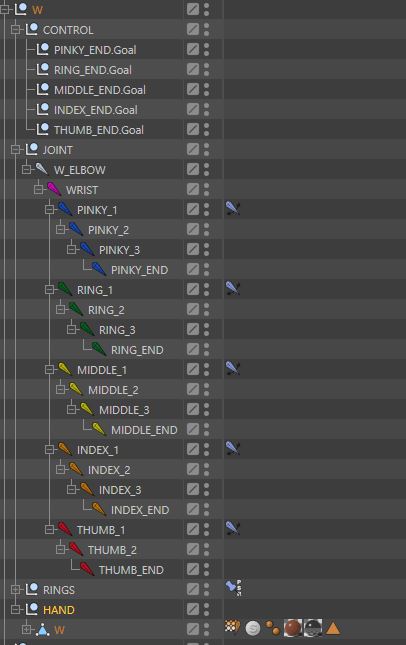This screenshot has height=645, width=406.
Task: Click the constraint tag on RINGS
Action: tap(234, 588)
